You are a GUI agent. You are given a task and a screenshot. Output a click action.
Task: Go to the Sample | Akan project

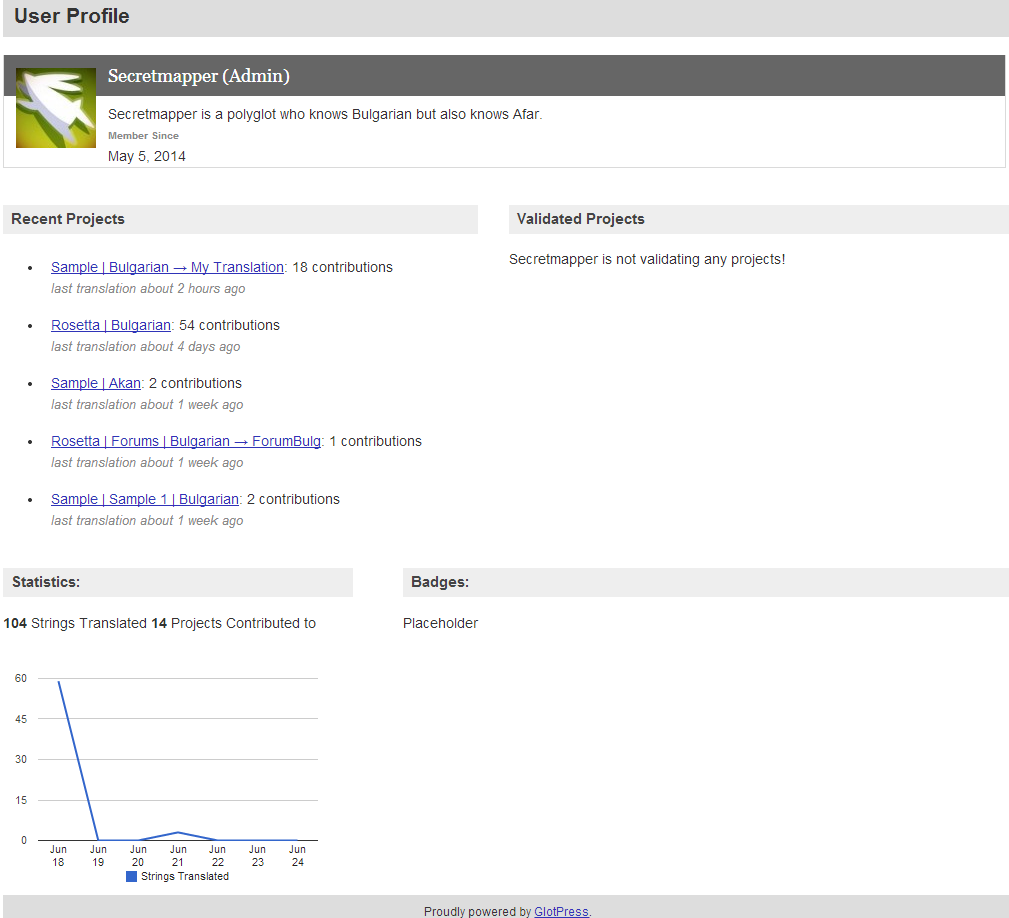(x=96, y=383)
